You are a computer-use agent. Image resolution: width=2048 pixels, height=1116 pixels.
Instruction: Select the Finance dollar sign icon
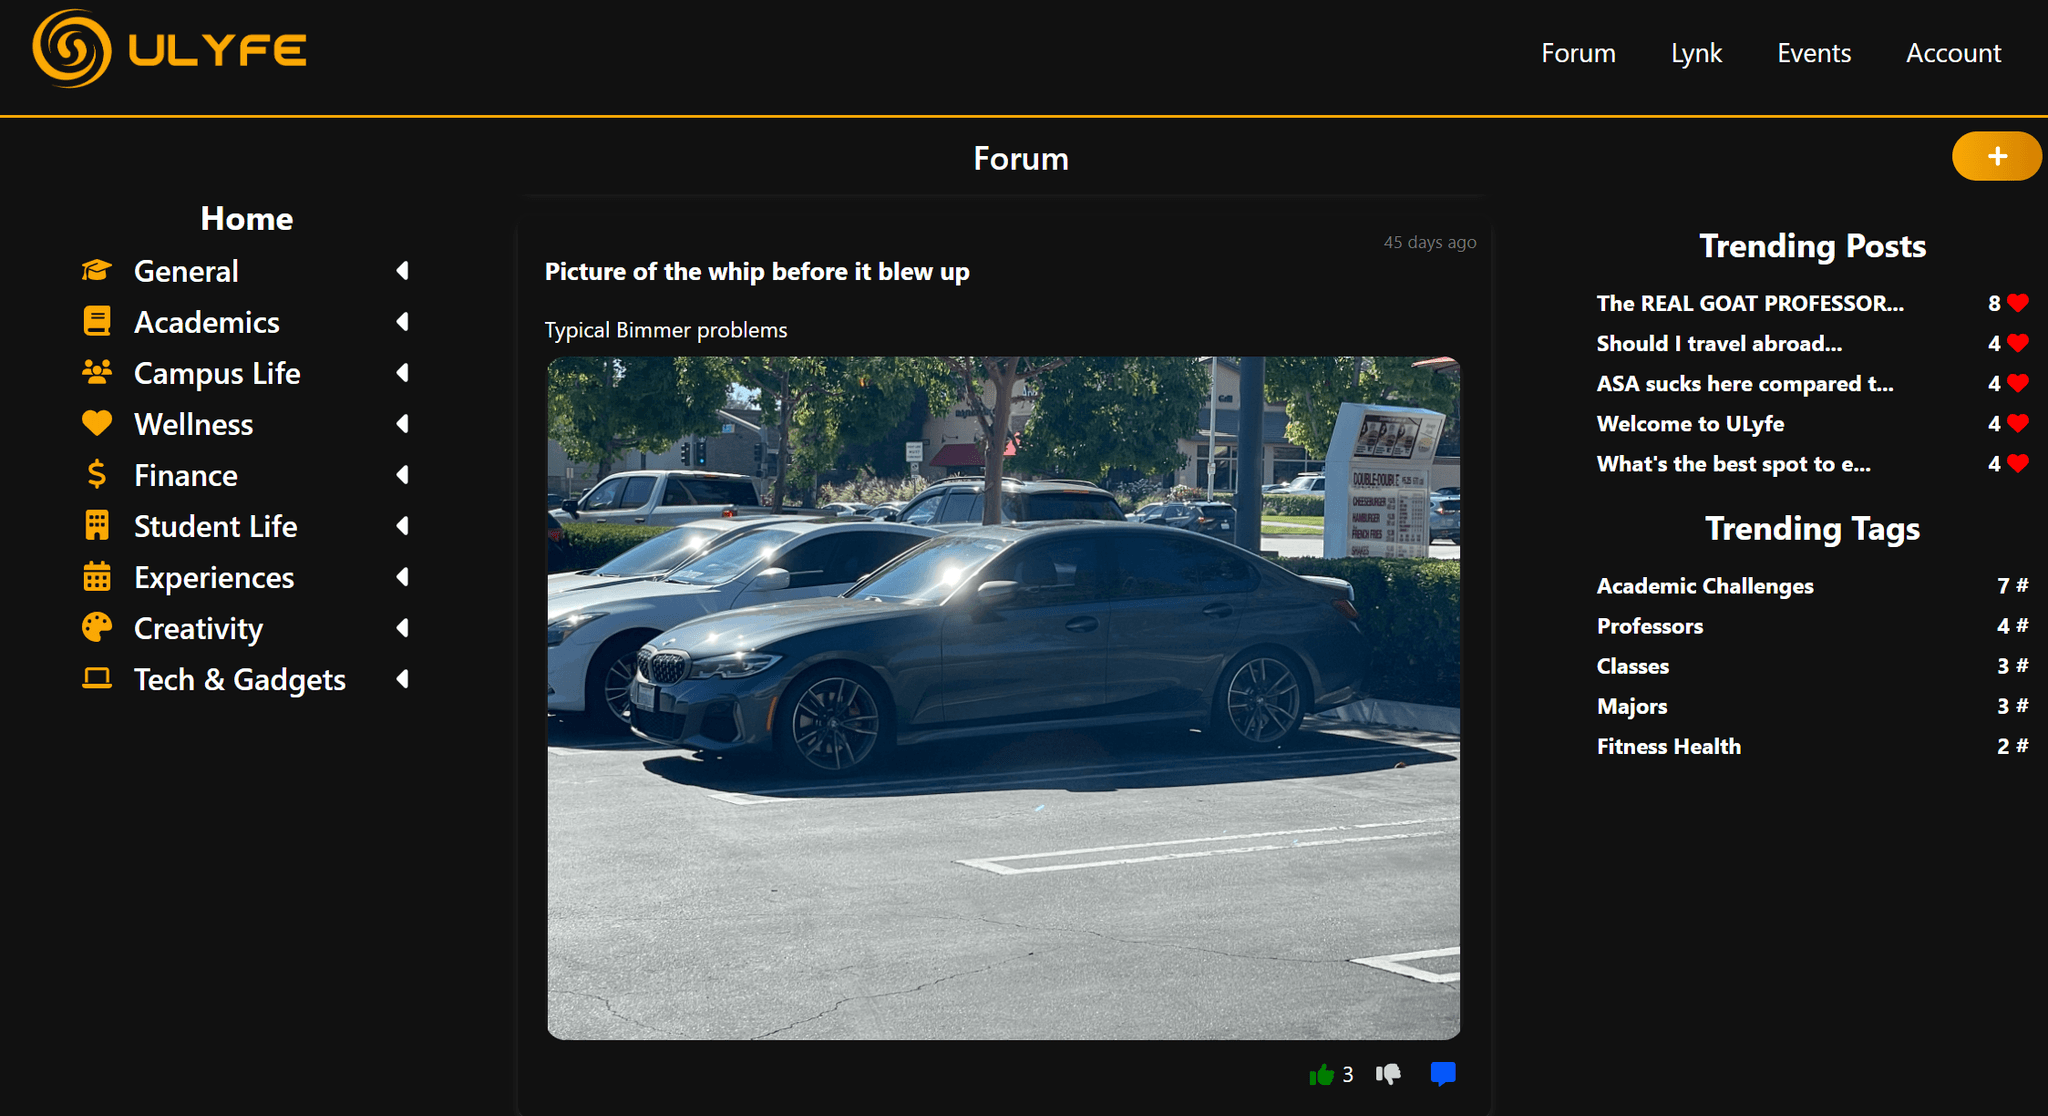click(97, 474)
